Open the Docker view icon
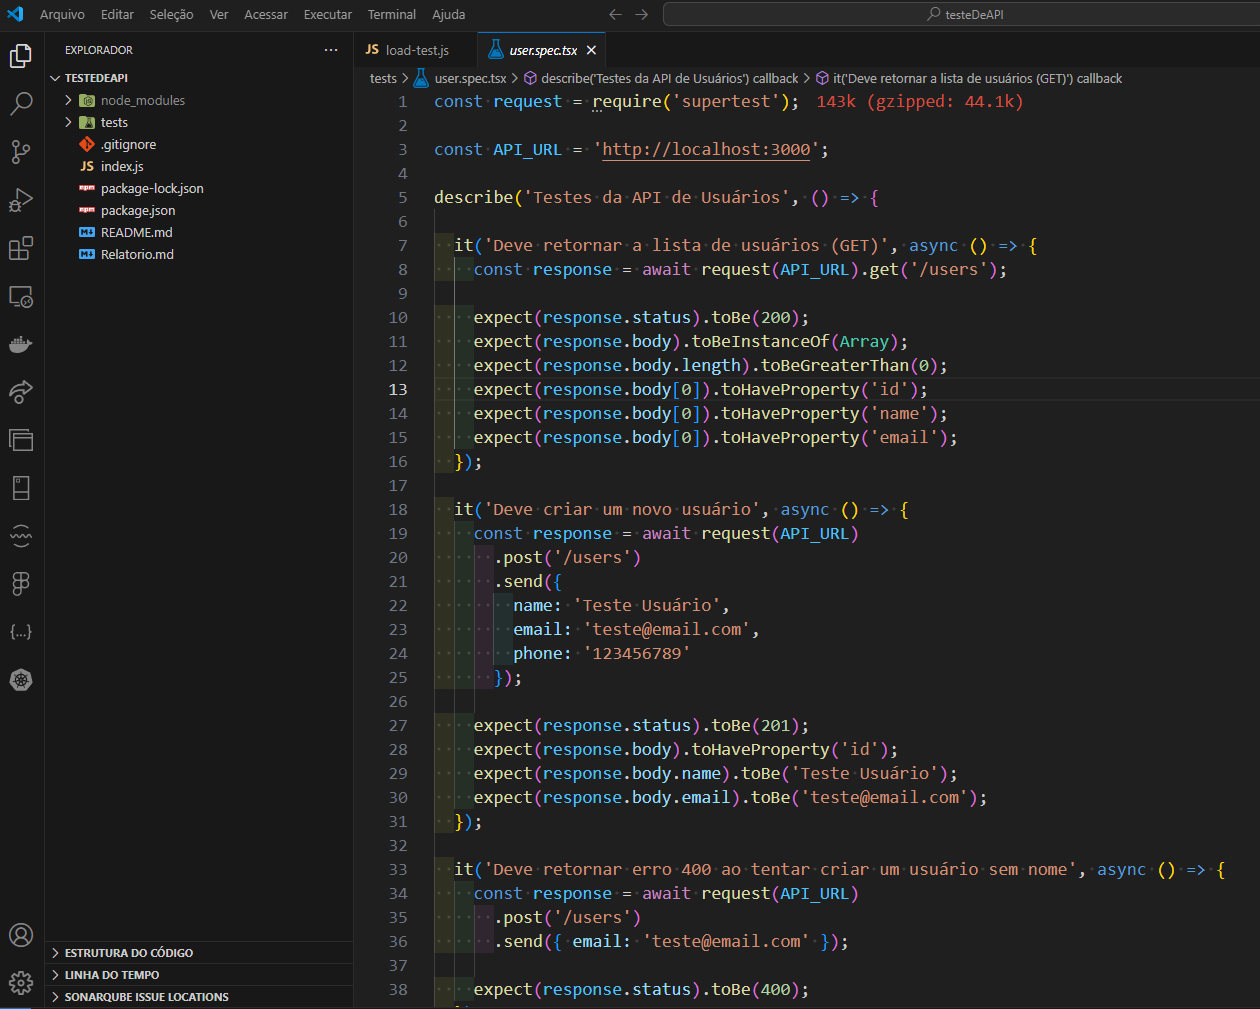Image resolution: width=1260 pixels, height=1009 pixels. (x=21, y=345)
